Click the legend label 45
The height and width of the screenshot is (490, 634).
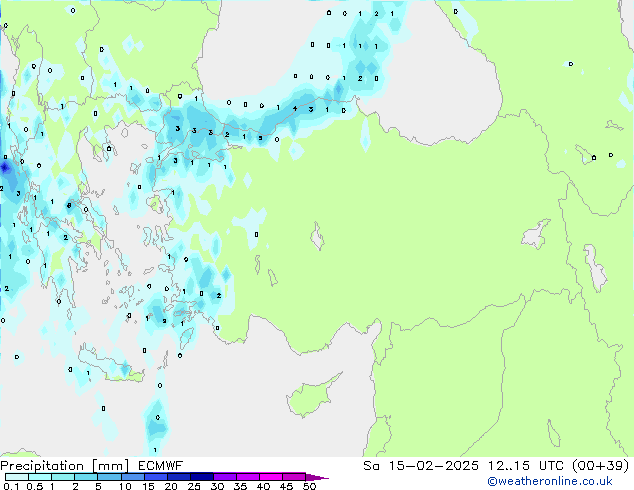286,486
